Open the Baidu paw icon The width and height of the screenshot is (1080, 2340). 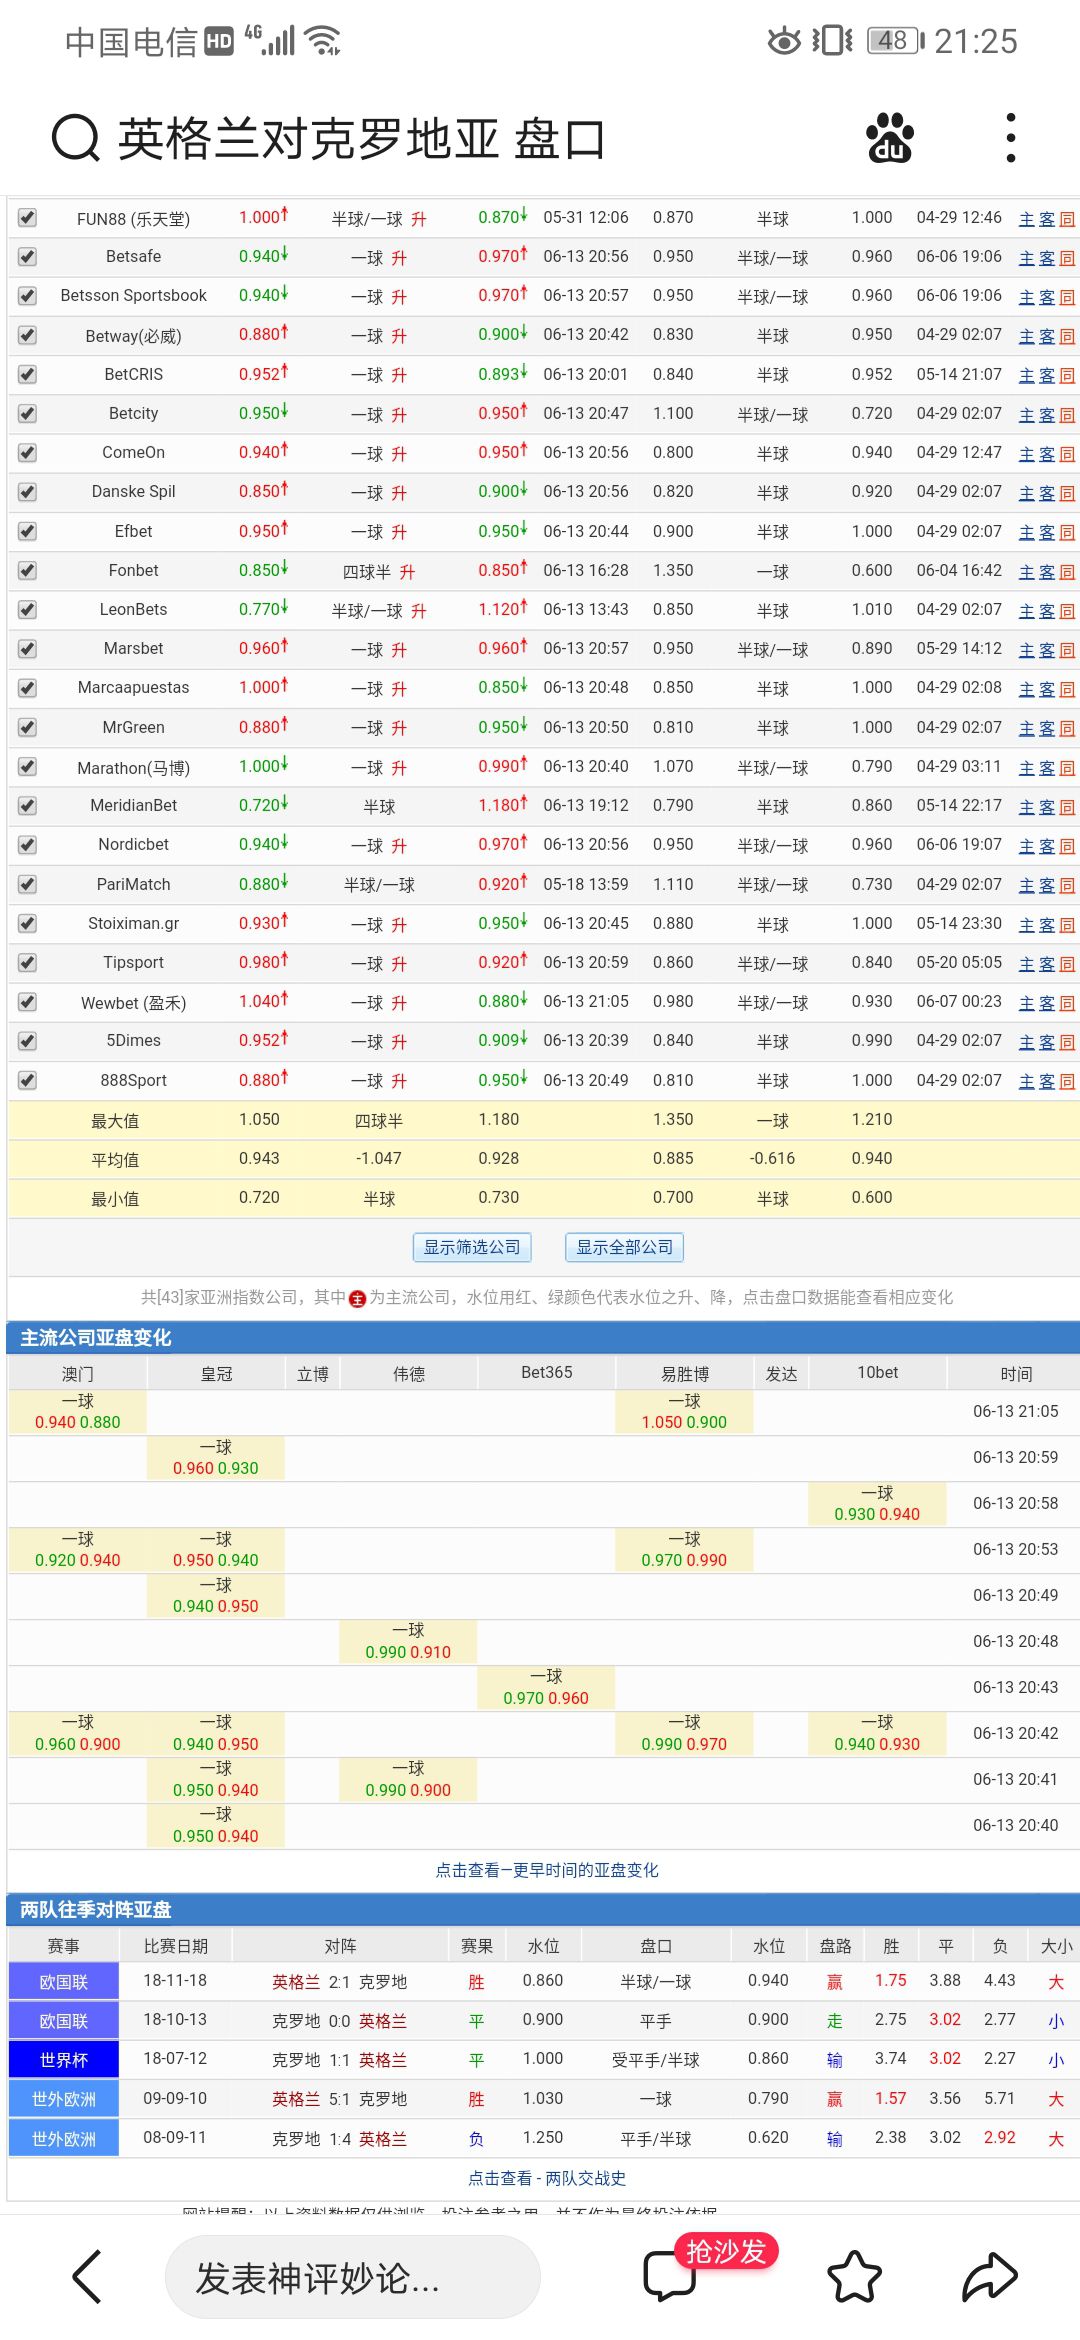[890, 138]
